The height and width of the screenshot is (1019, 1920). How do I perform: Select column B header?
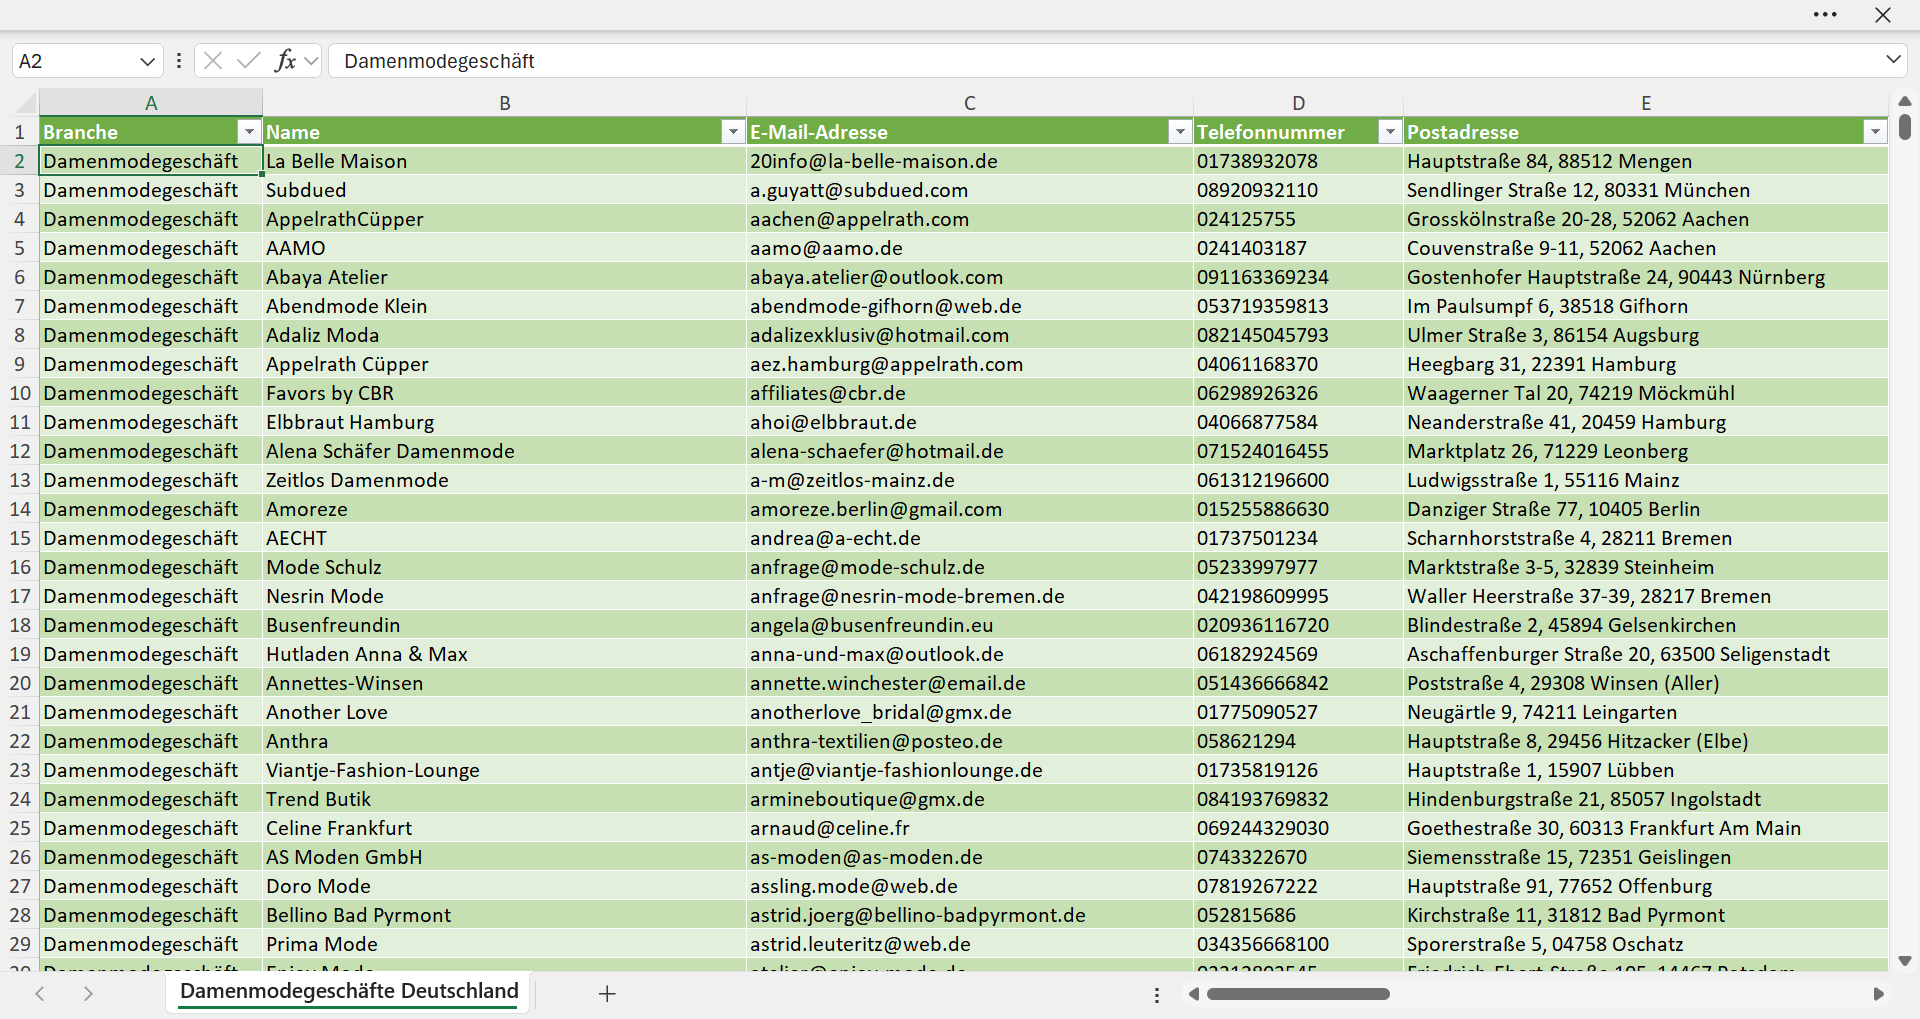coord(505,103)
